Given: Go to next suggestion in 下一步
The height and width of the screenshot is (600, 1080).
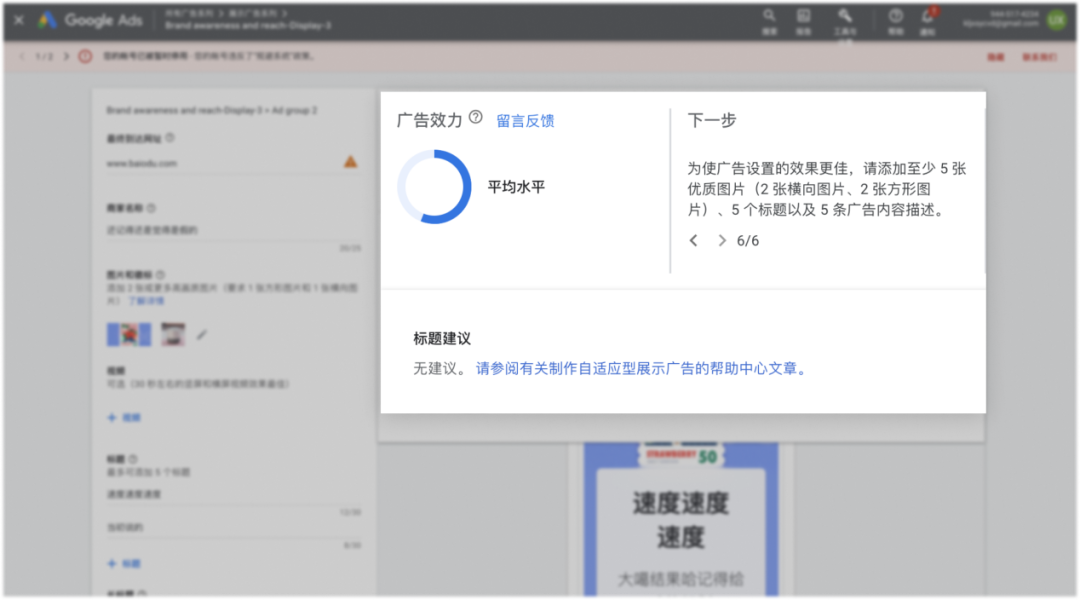Looking at the screenshot, I should pos(721,240).
